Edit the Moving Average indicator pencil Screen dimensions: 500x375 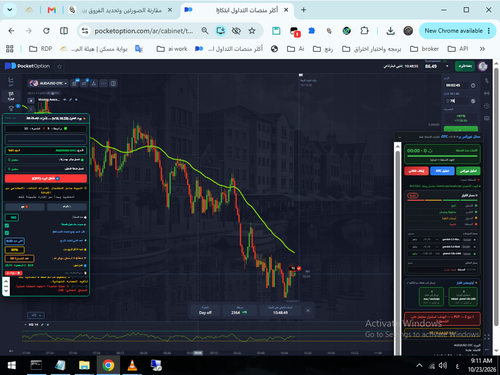(70, 100)
